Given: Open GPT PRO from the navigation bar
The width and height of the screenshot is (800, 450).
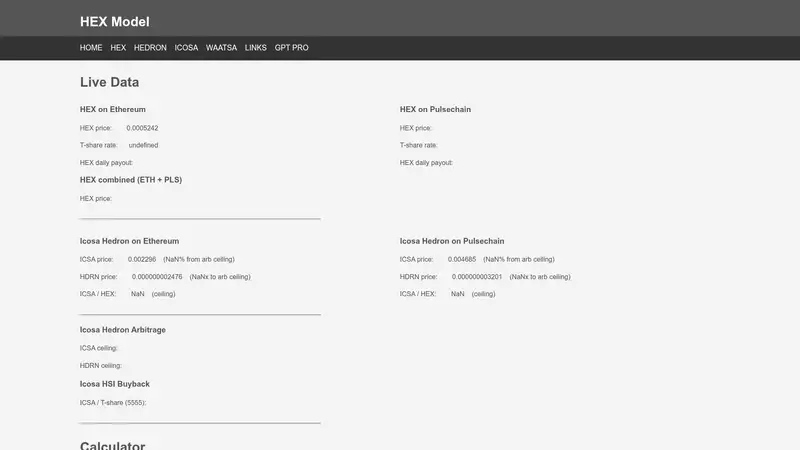Looking at the screenshot, I should pos(291,48).
